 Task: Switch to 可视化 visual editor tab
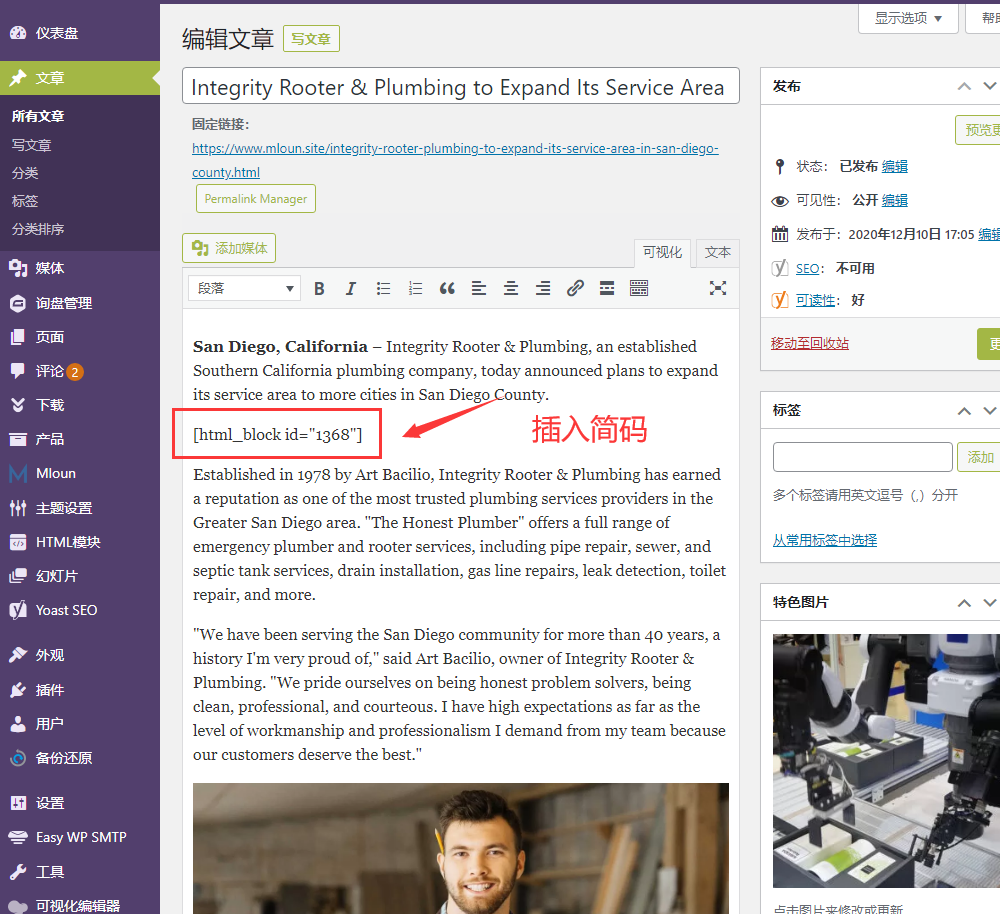click(x=663, y=253)
